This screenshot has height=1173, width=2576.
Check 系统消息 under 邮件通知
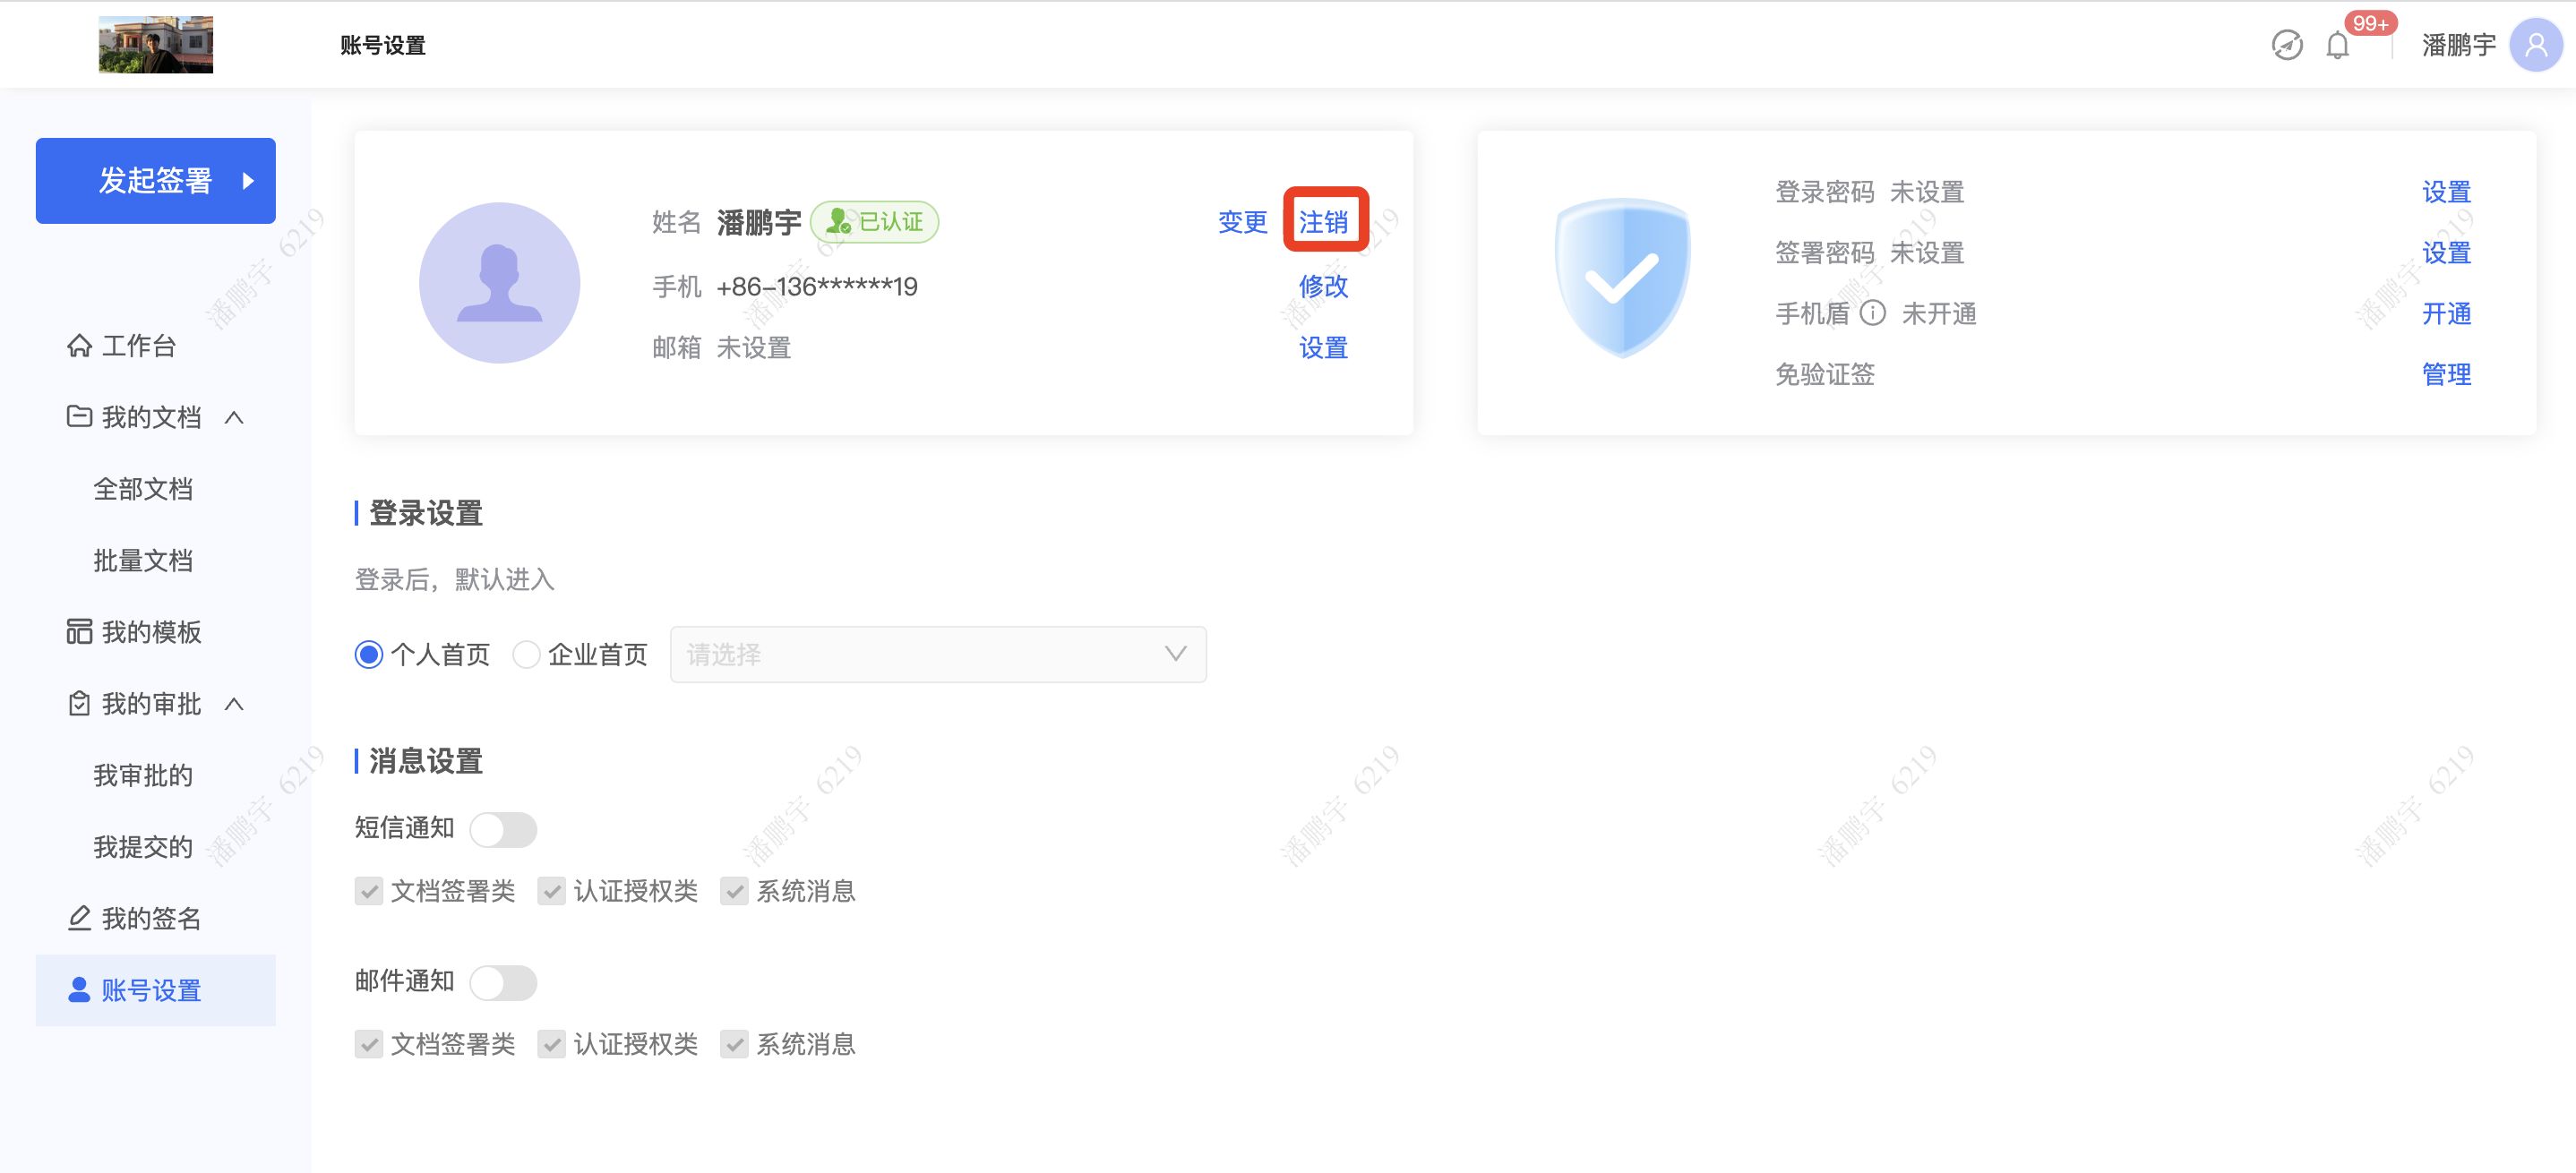tap(735, 1044)
